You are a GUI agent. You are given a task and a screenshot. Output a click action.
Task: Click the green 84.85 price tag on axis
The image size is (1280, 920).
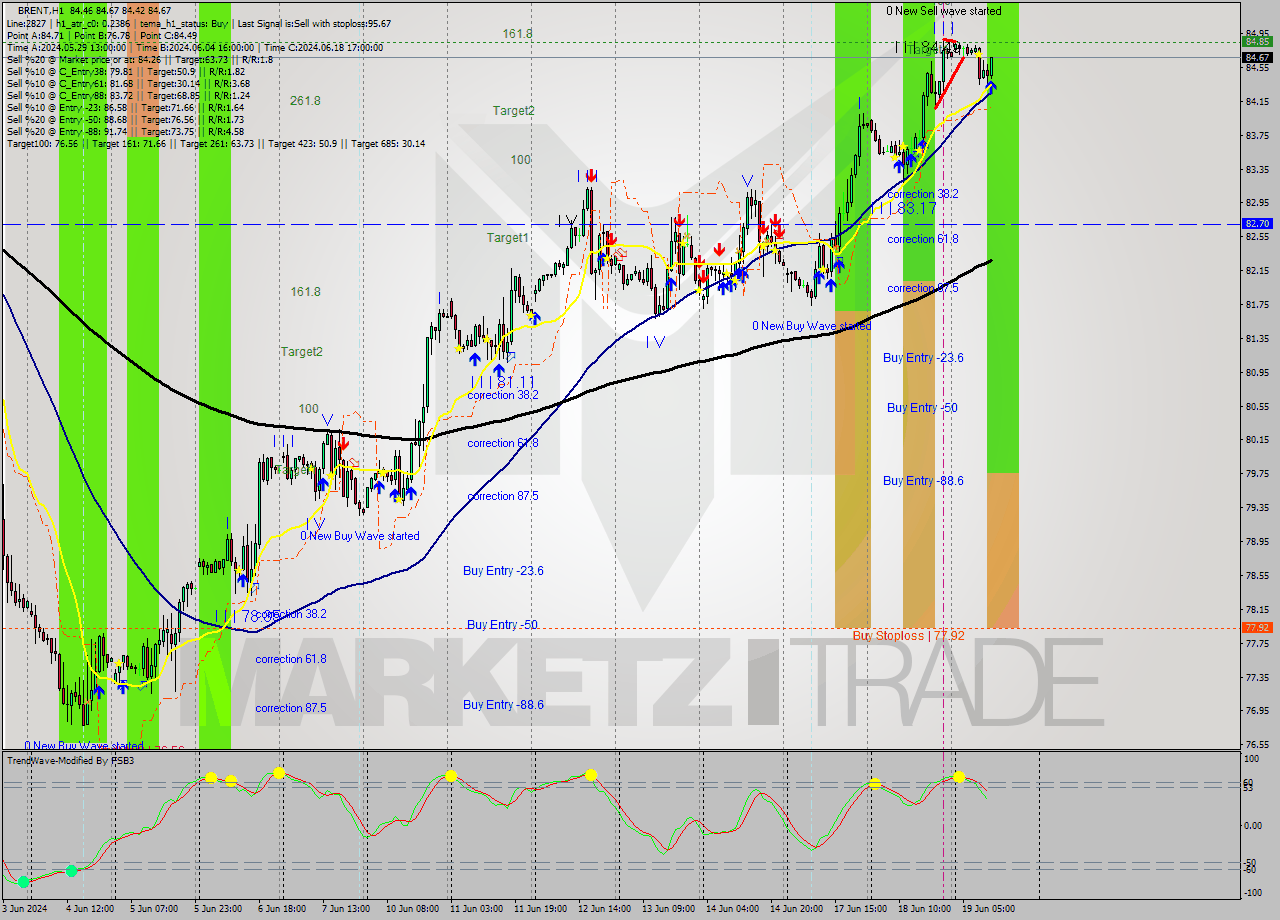coord(1257,41)
